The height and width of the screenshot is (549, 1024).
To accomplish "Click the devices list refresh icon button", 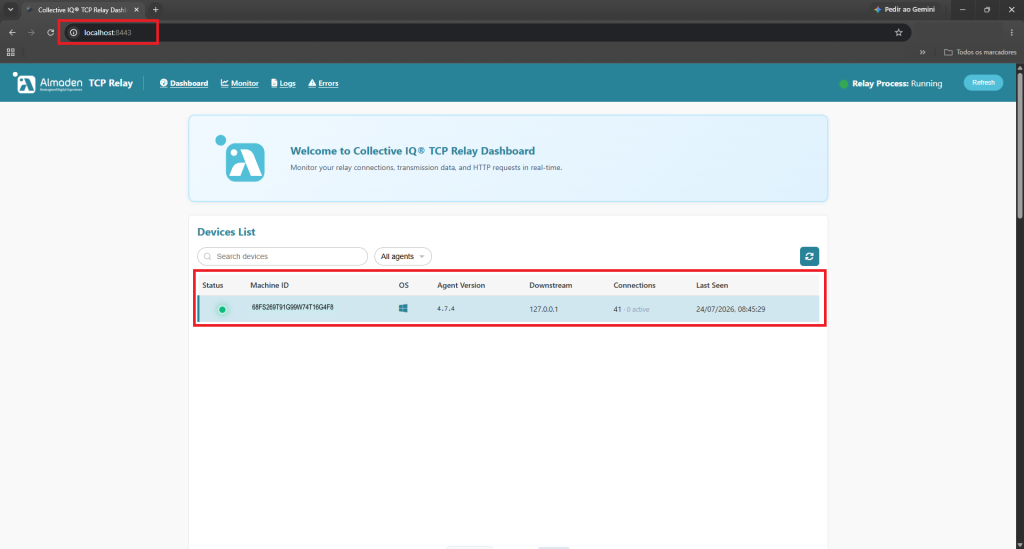I will click(809, 257).
